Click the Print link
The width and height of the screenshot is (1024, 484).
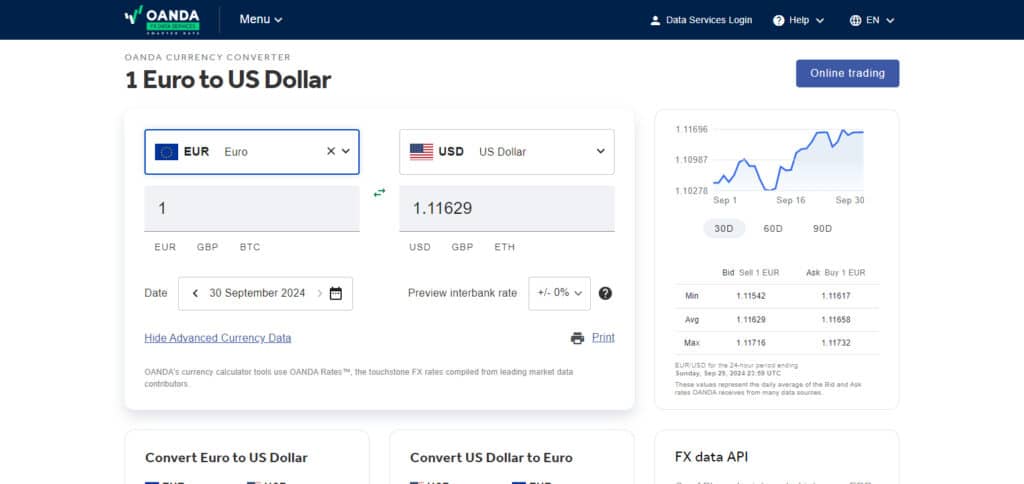pos(603,338)
